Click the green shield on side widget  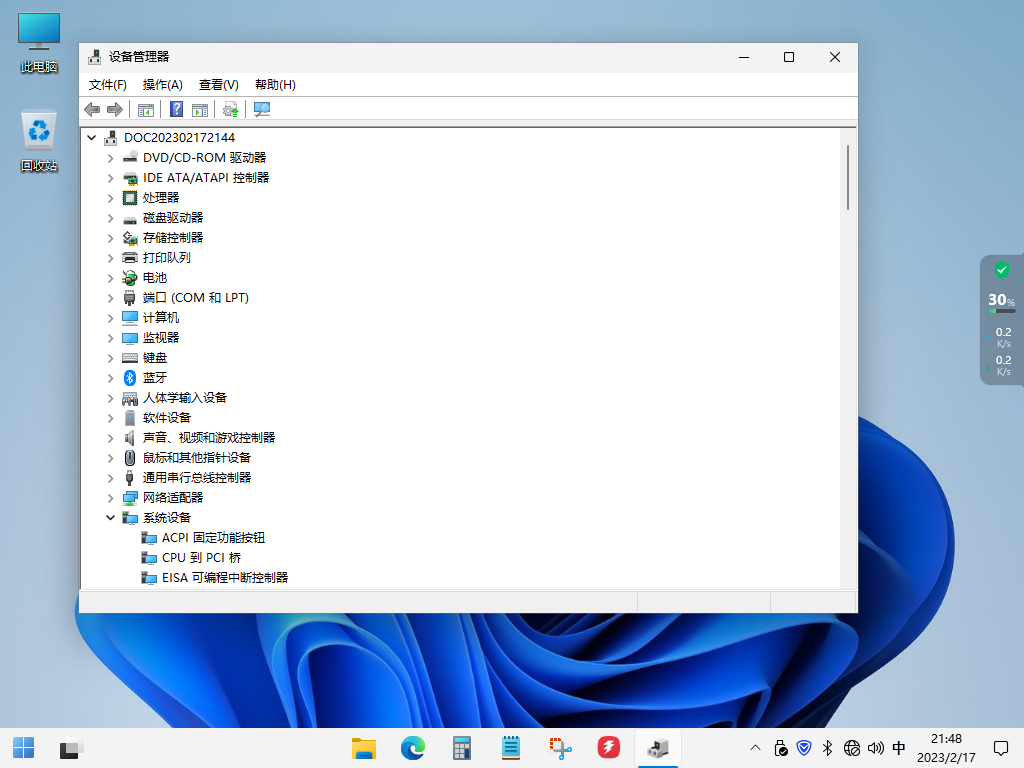(x=1002, y=270)
